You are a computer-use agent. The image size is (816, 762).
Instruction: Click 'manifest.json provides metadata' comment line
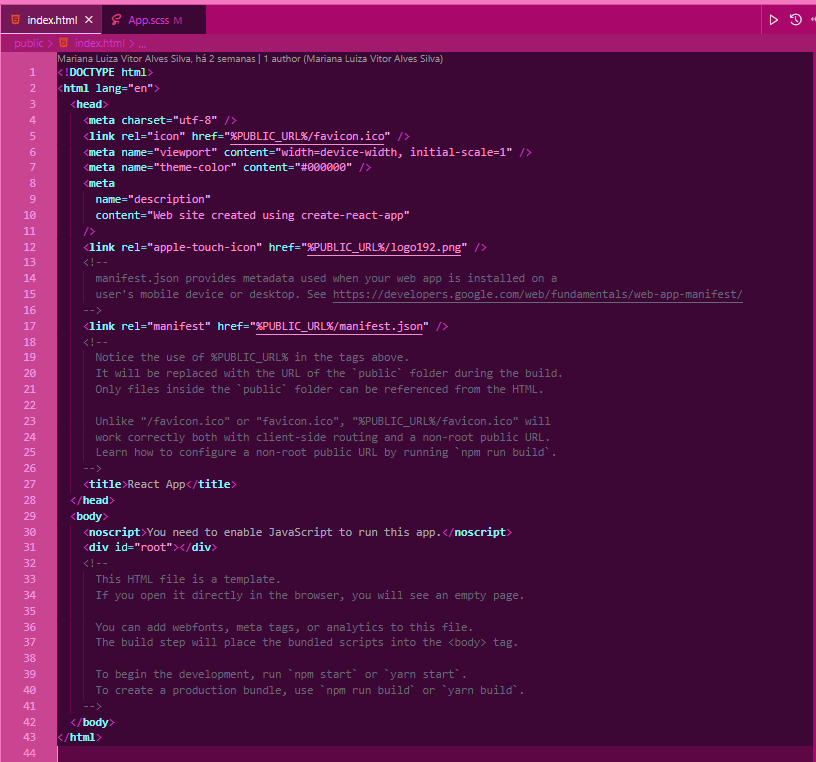point(326,278)
